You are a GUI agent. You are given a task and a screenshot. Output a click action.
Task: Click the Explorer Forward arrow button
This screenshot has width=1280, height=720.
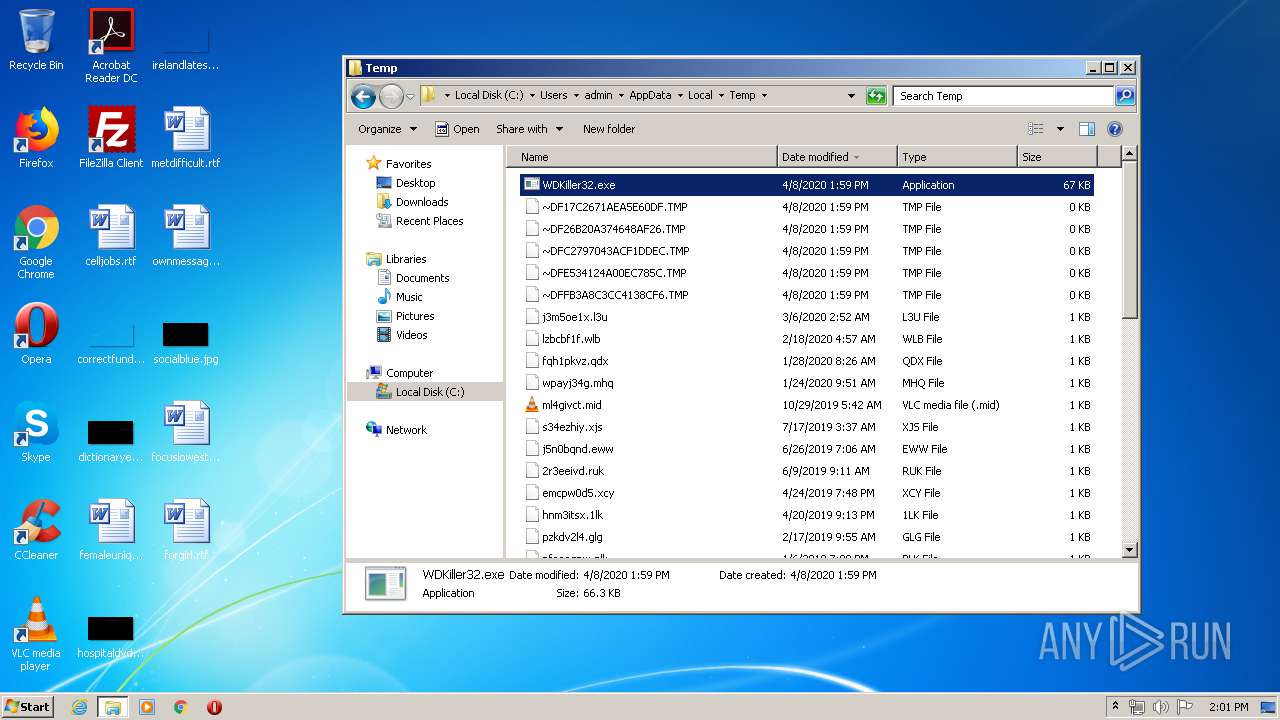point(391,96)
